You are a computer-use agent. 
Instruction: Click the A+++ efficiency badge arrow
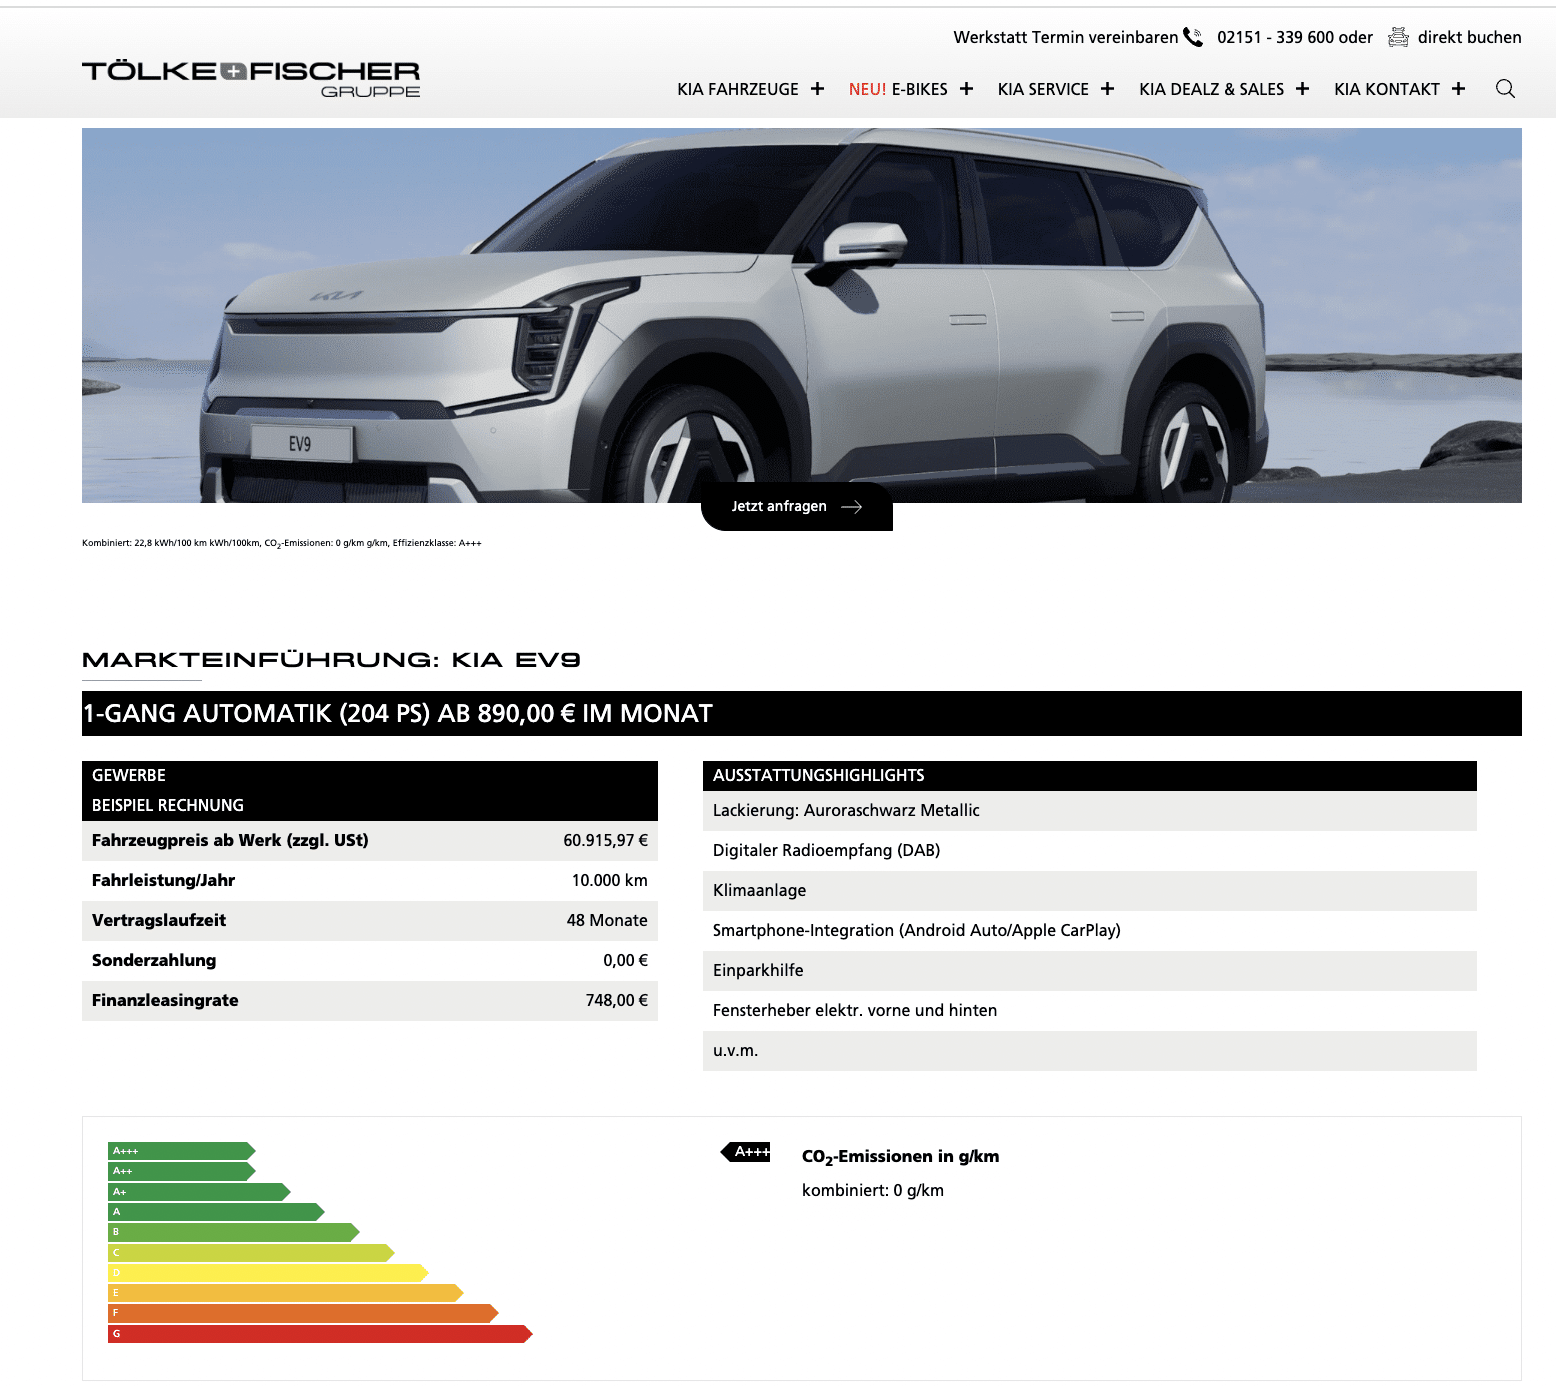click(746, 1152)
